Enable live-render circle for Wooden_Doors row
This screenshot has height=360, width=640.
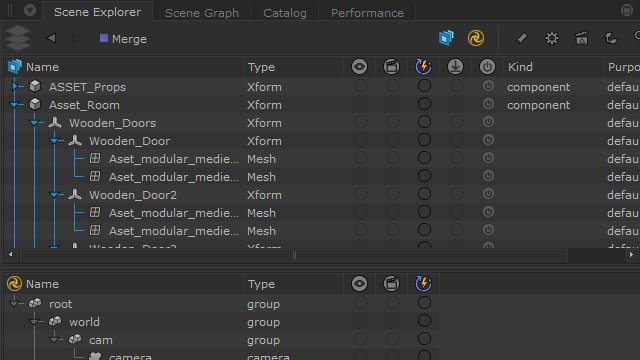(424, 122)
